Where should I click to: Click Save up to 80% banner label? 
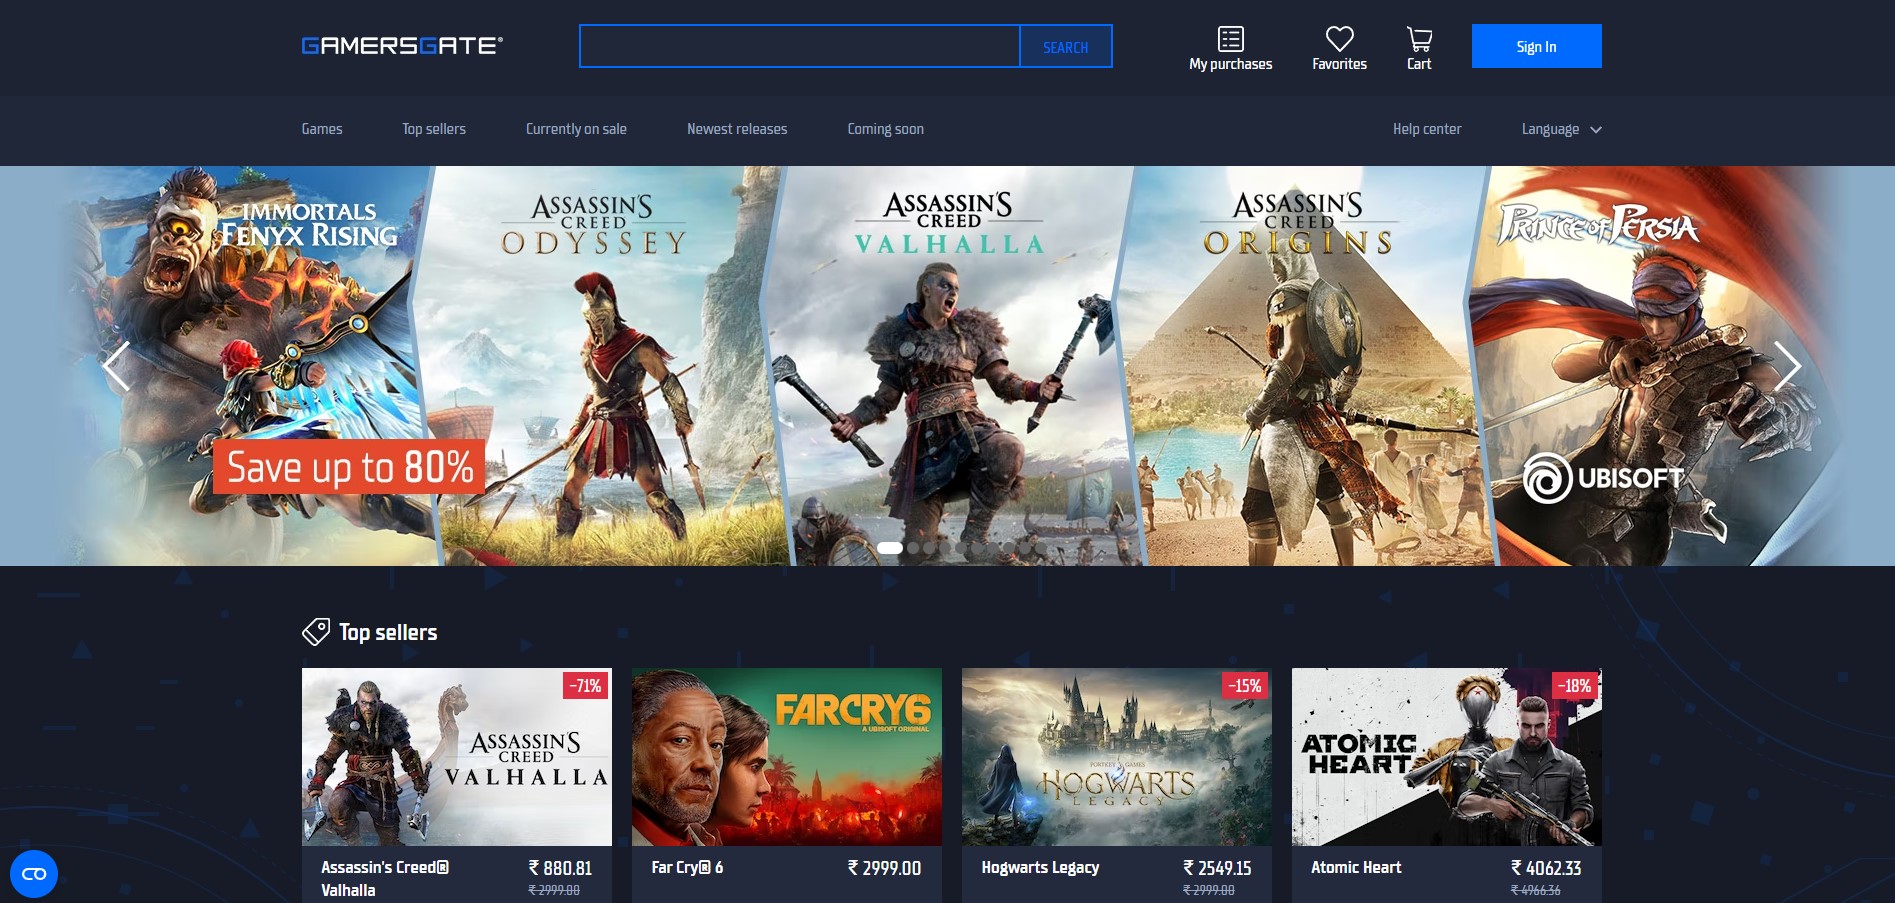(x=349, y=467)
